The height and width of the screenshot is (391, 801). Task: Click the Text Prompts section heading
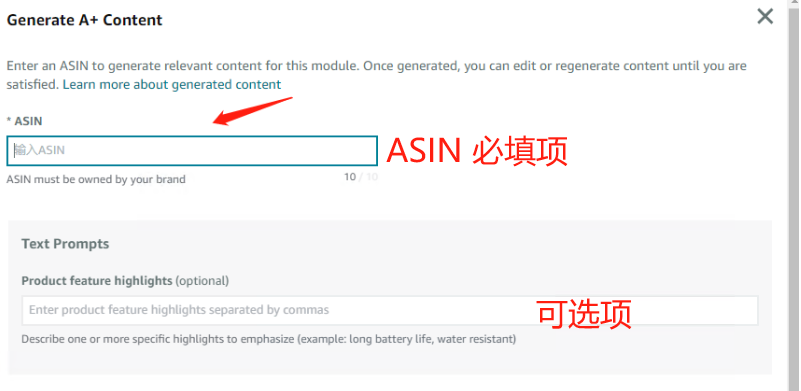pyautogui.click(x=65, y=244)
